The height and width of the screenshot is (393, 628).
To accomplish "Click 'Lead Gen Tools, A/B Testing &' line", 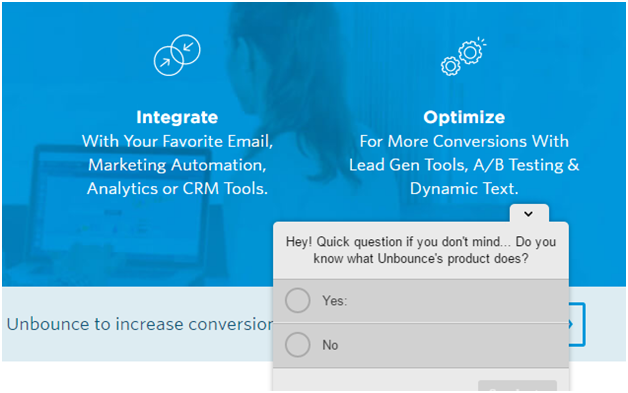I will click(464, 165).
